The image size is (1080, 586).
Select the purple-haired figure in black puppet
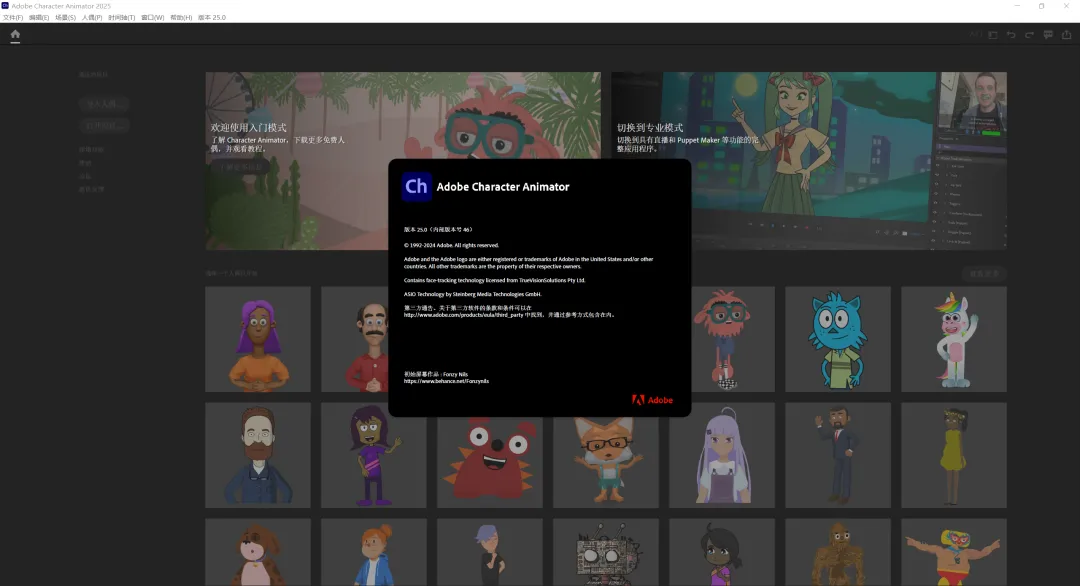tap(490, 552)
